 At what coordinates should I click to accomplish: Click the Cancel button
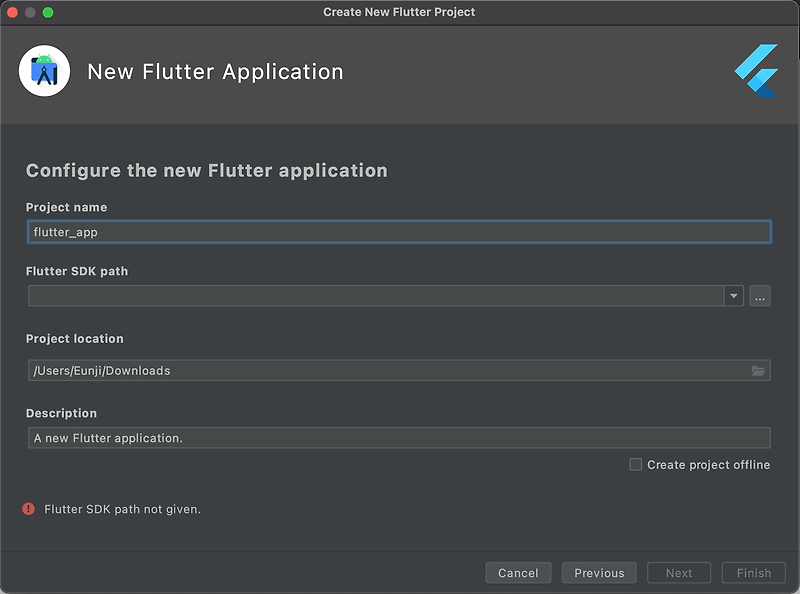click(518, 573)
